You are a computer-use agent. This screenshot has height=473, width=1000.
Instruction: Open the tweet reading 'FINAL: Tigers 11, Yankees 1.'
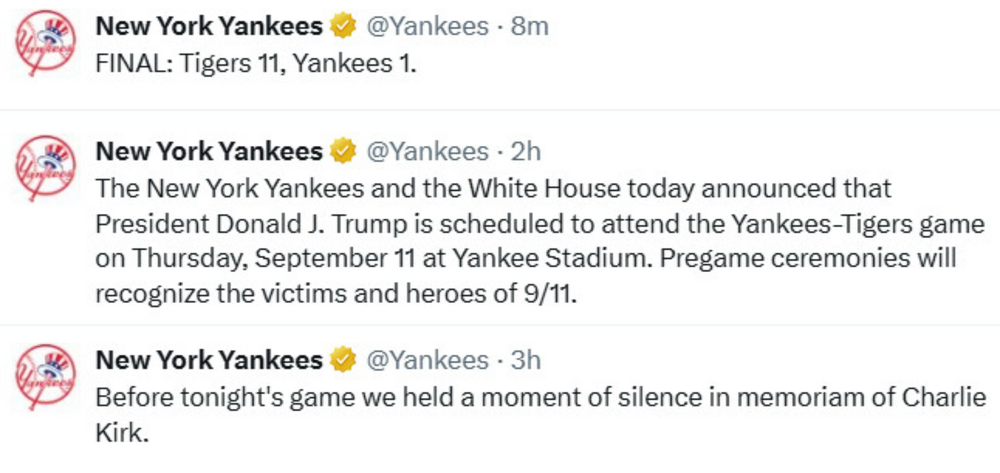[x=255, y=62]
